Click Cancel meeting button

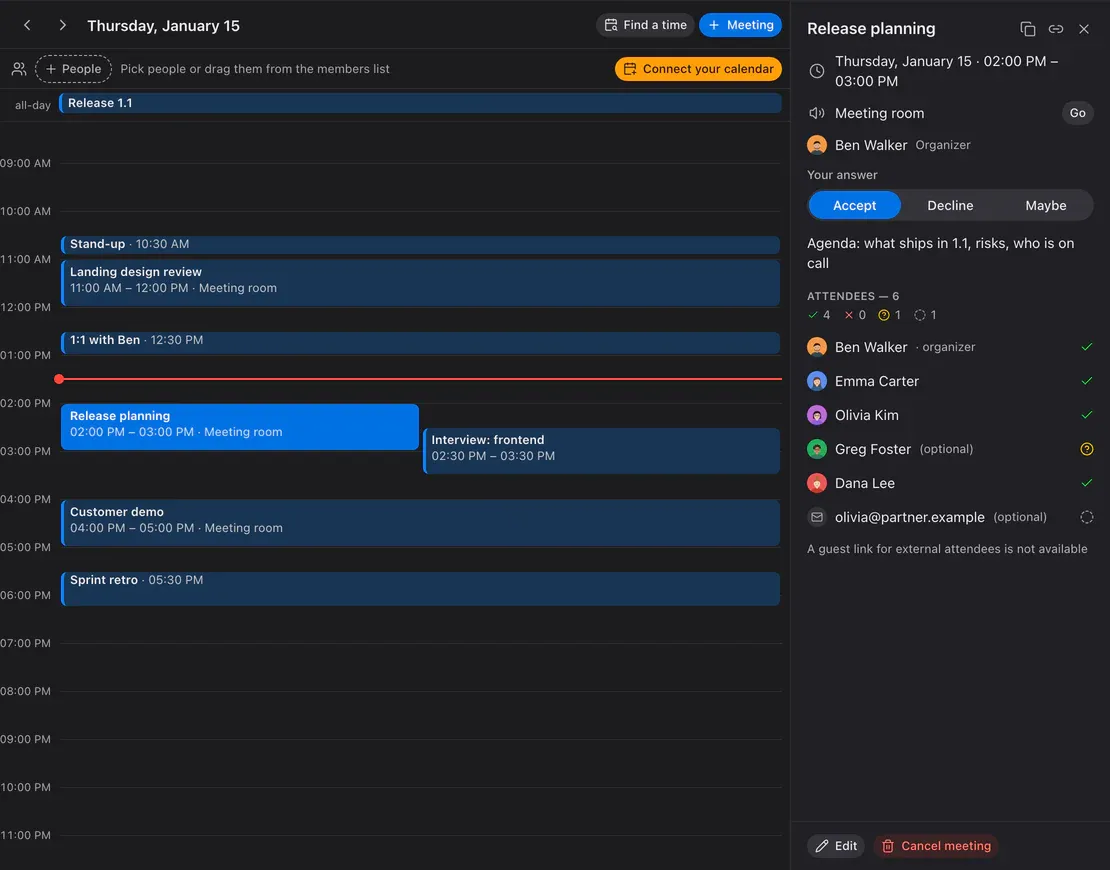(x=936, y=846)
